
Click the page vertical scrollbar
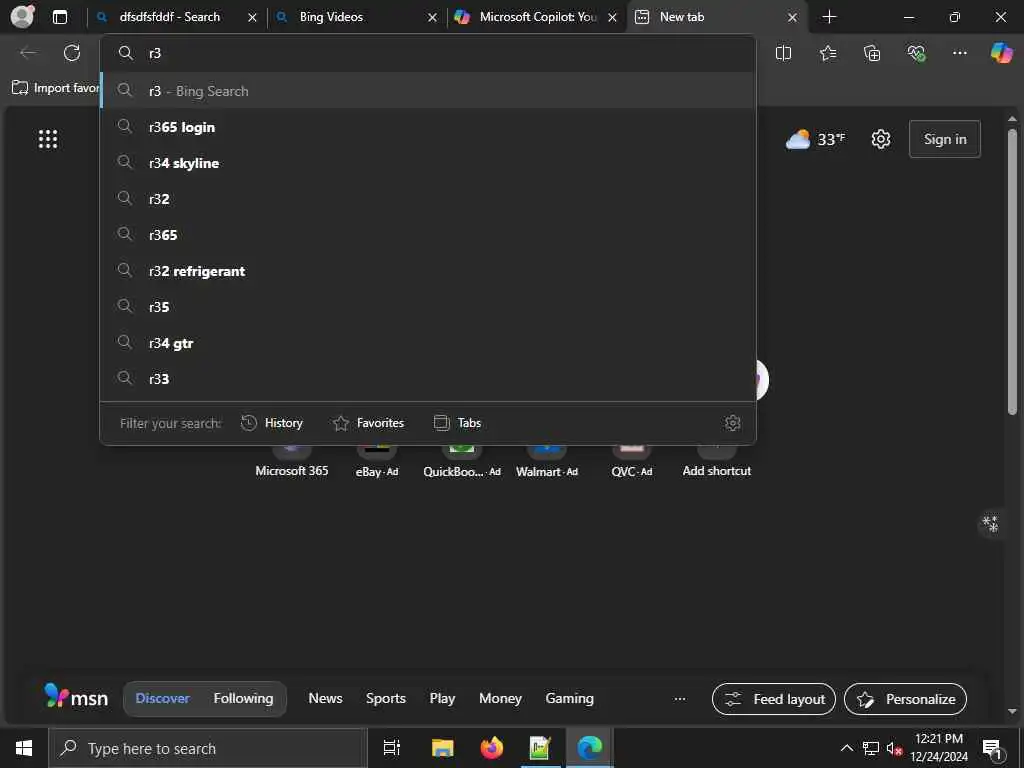[x=1012, y=272]
